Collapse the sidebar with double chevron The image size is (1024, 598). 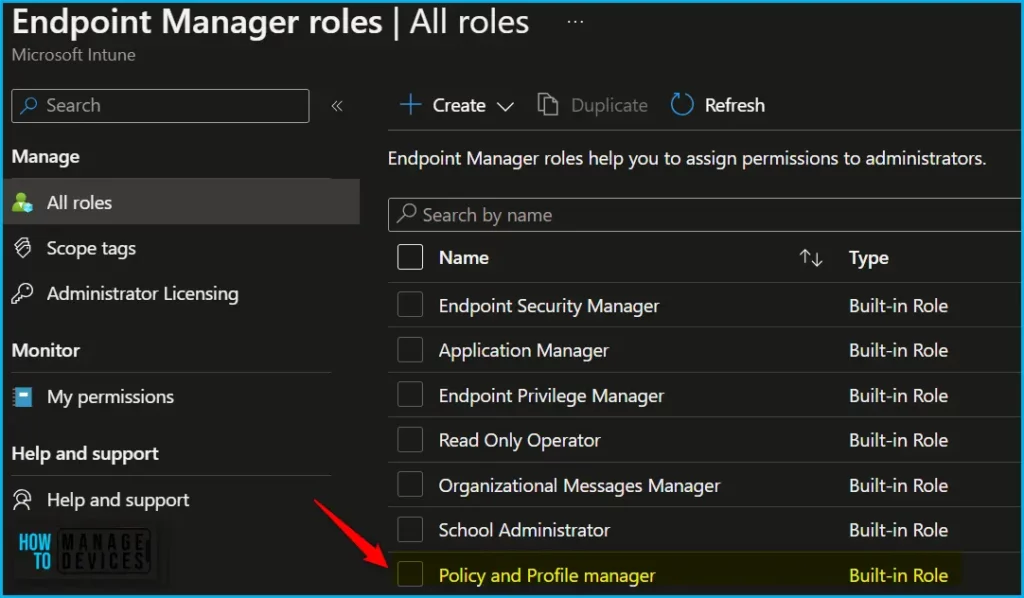pyautogui.click(x=337, y=106)
